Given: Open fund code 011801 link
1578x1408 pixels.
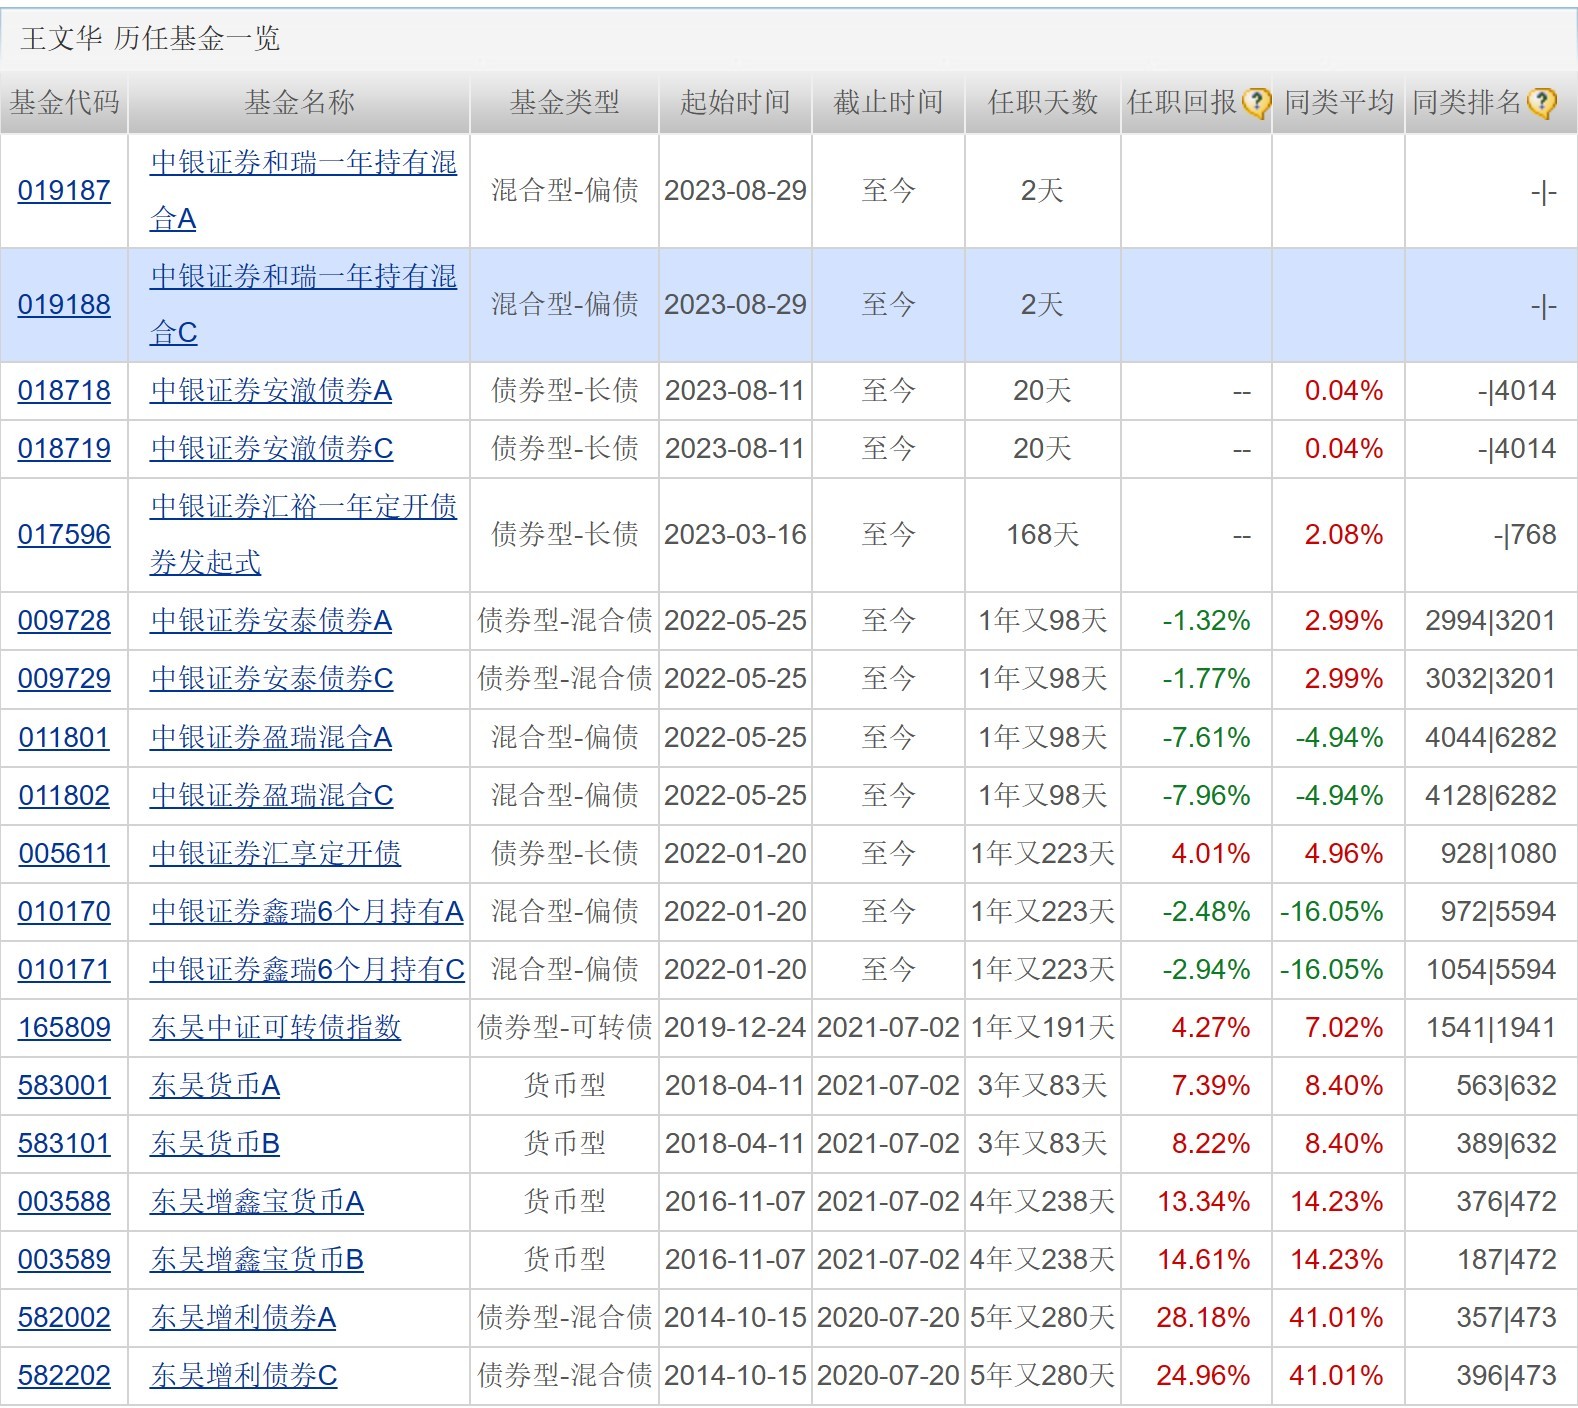Looking at the screenshot, I should 64,737.
